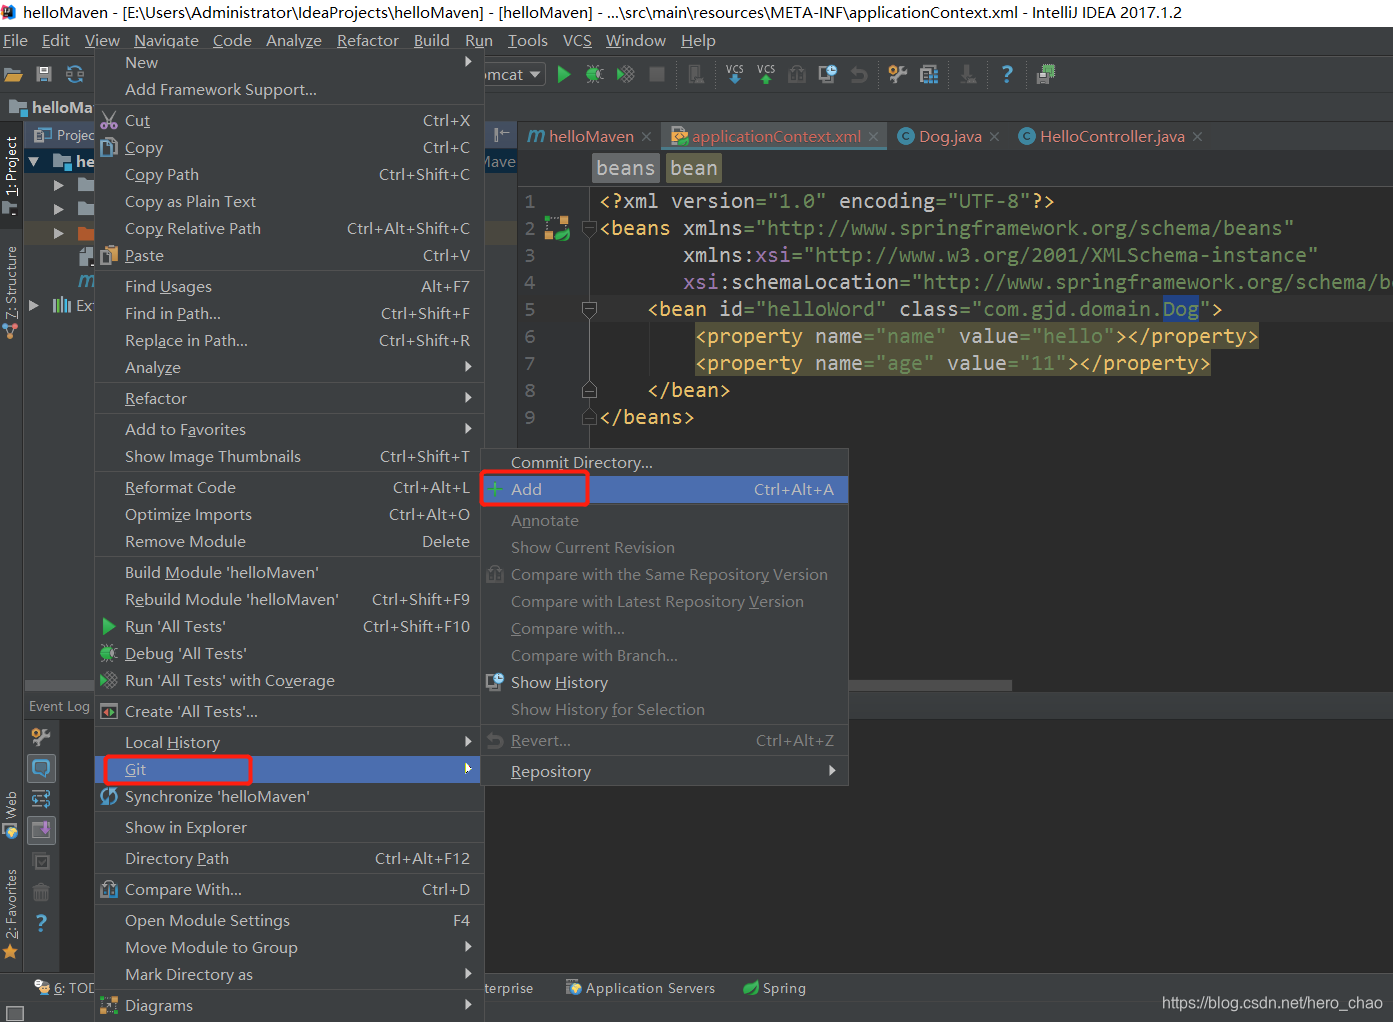Open the Web tool window tab

coord(11,815)
